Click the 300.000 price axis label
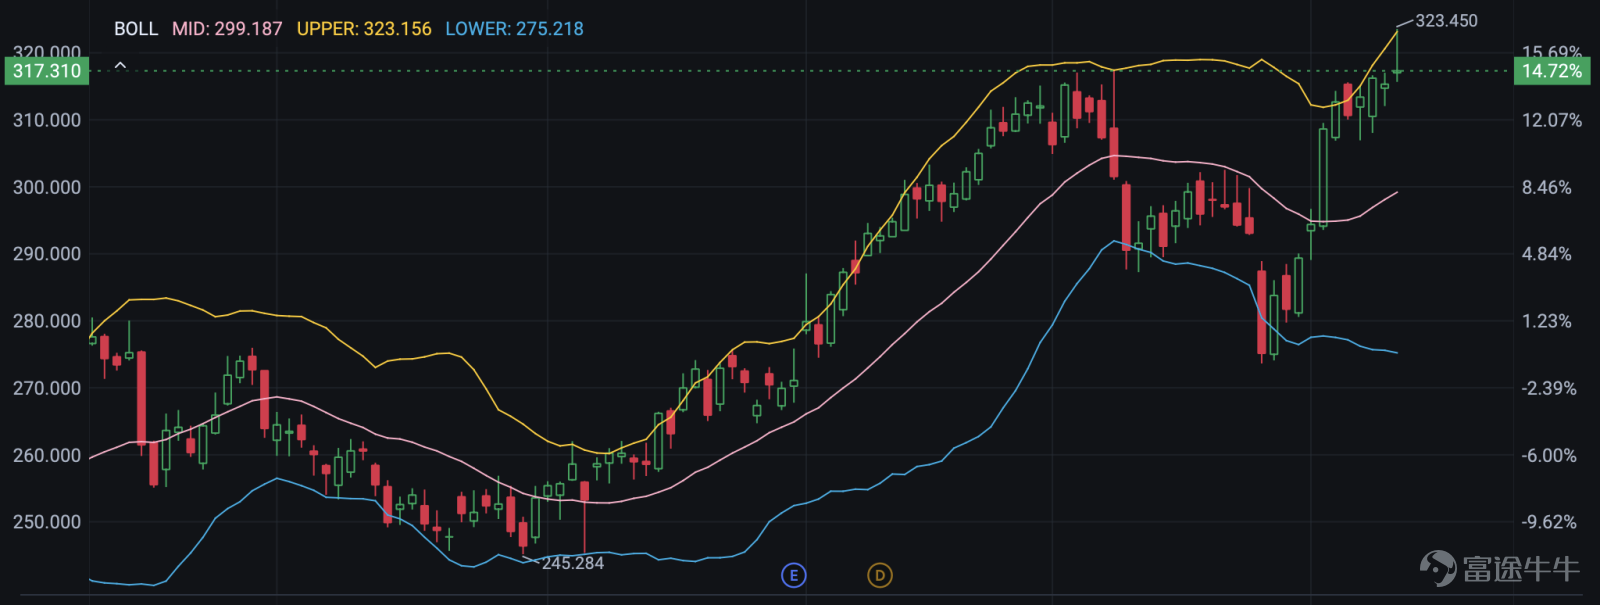The image size is (1600, 605). click(x=47, y=187)
